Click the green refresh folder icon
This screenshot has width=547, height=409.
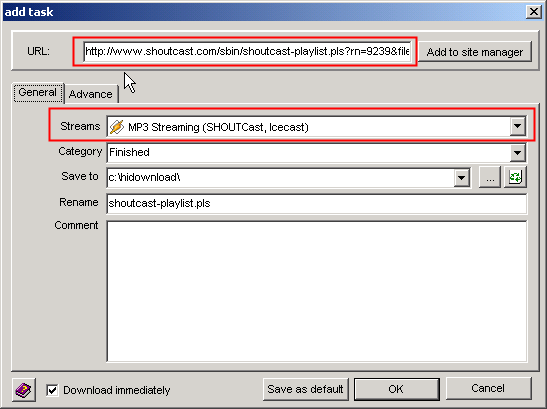(515, 177)
